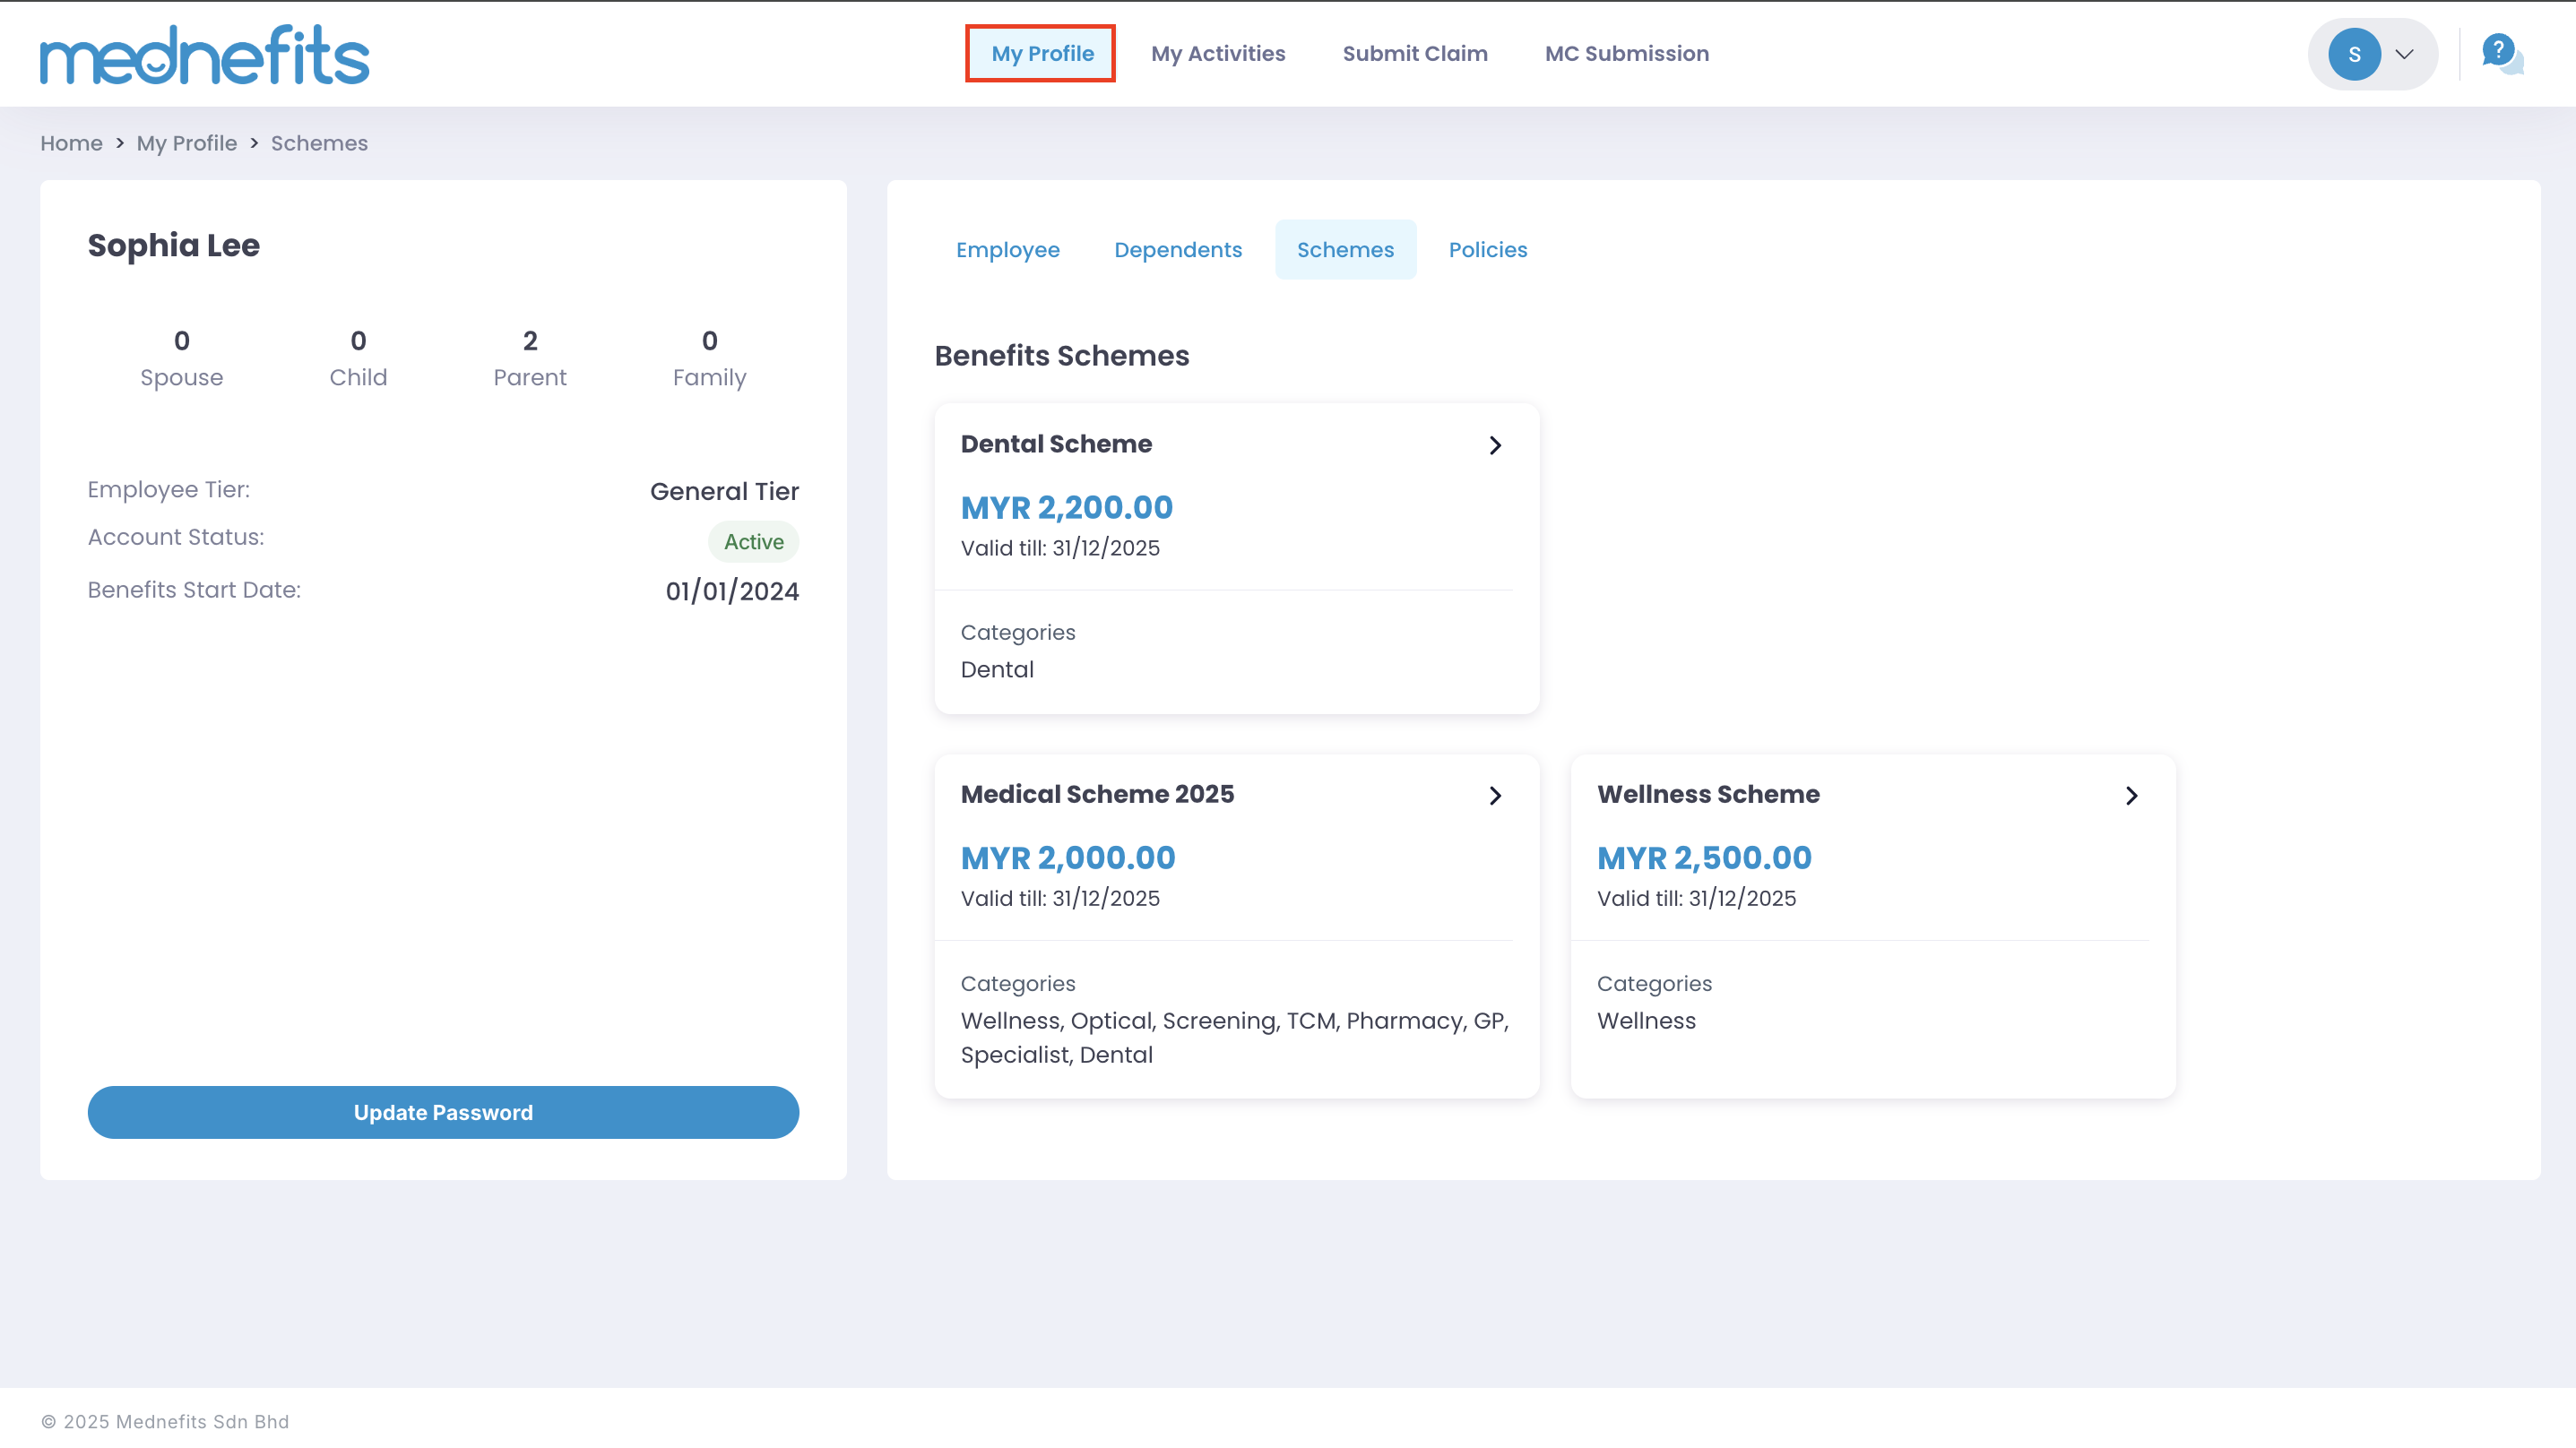
Task: Open MC Submission page
Action: pyautogui.click(x=1626, y=54)
